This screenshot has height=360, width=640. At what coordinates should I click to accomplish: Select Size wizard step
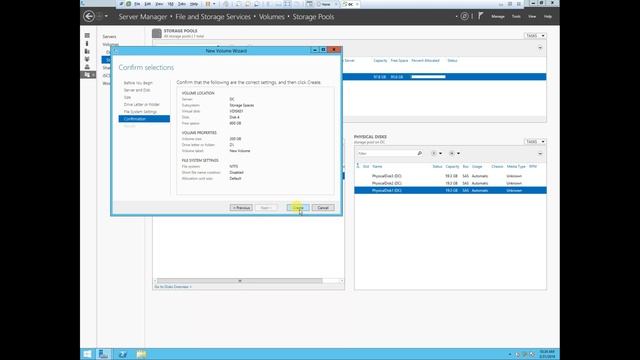pyautogui.click(x=127, y=98)
